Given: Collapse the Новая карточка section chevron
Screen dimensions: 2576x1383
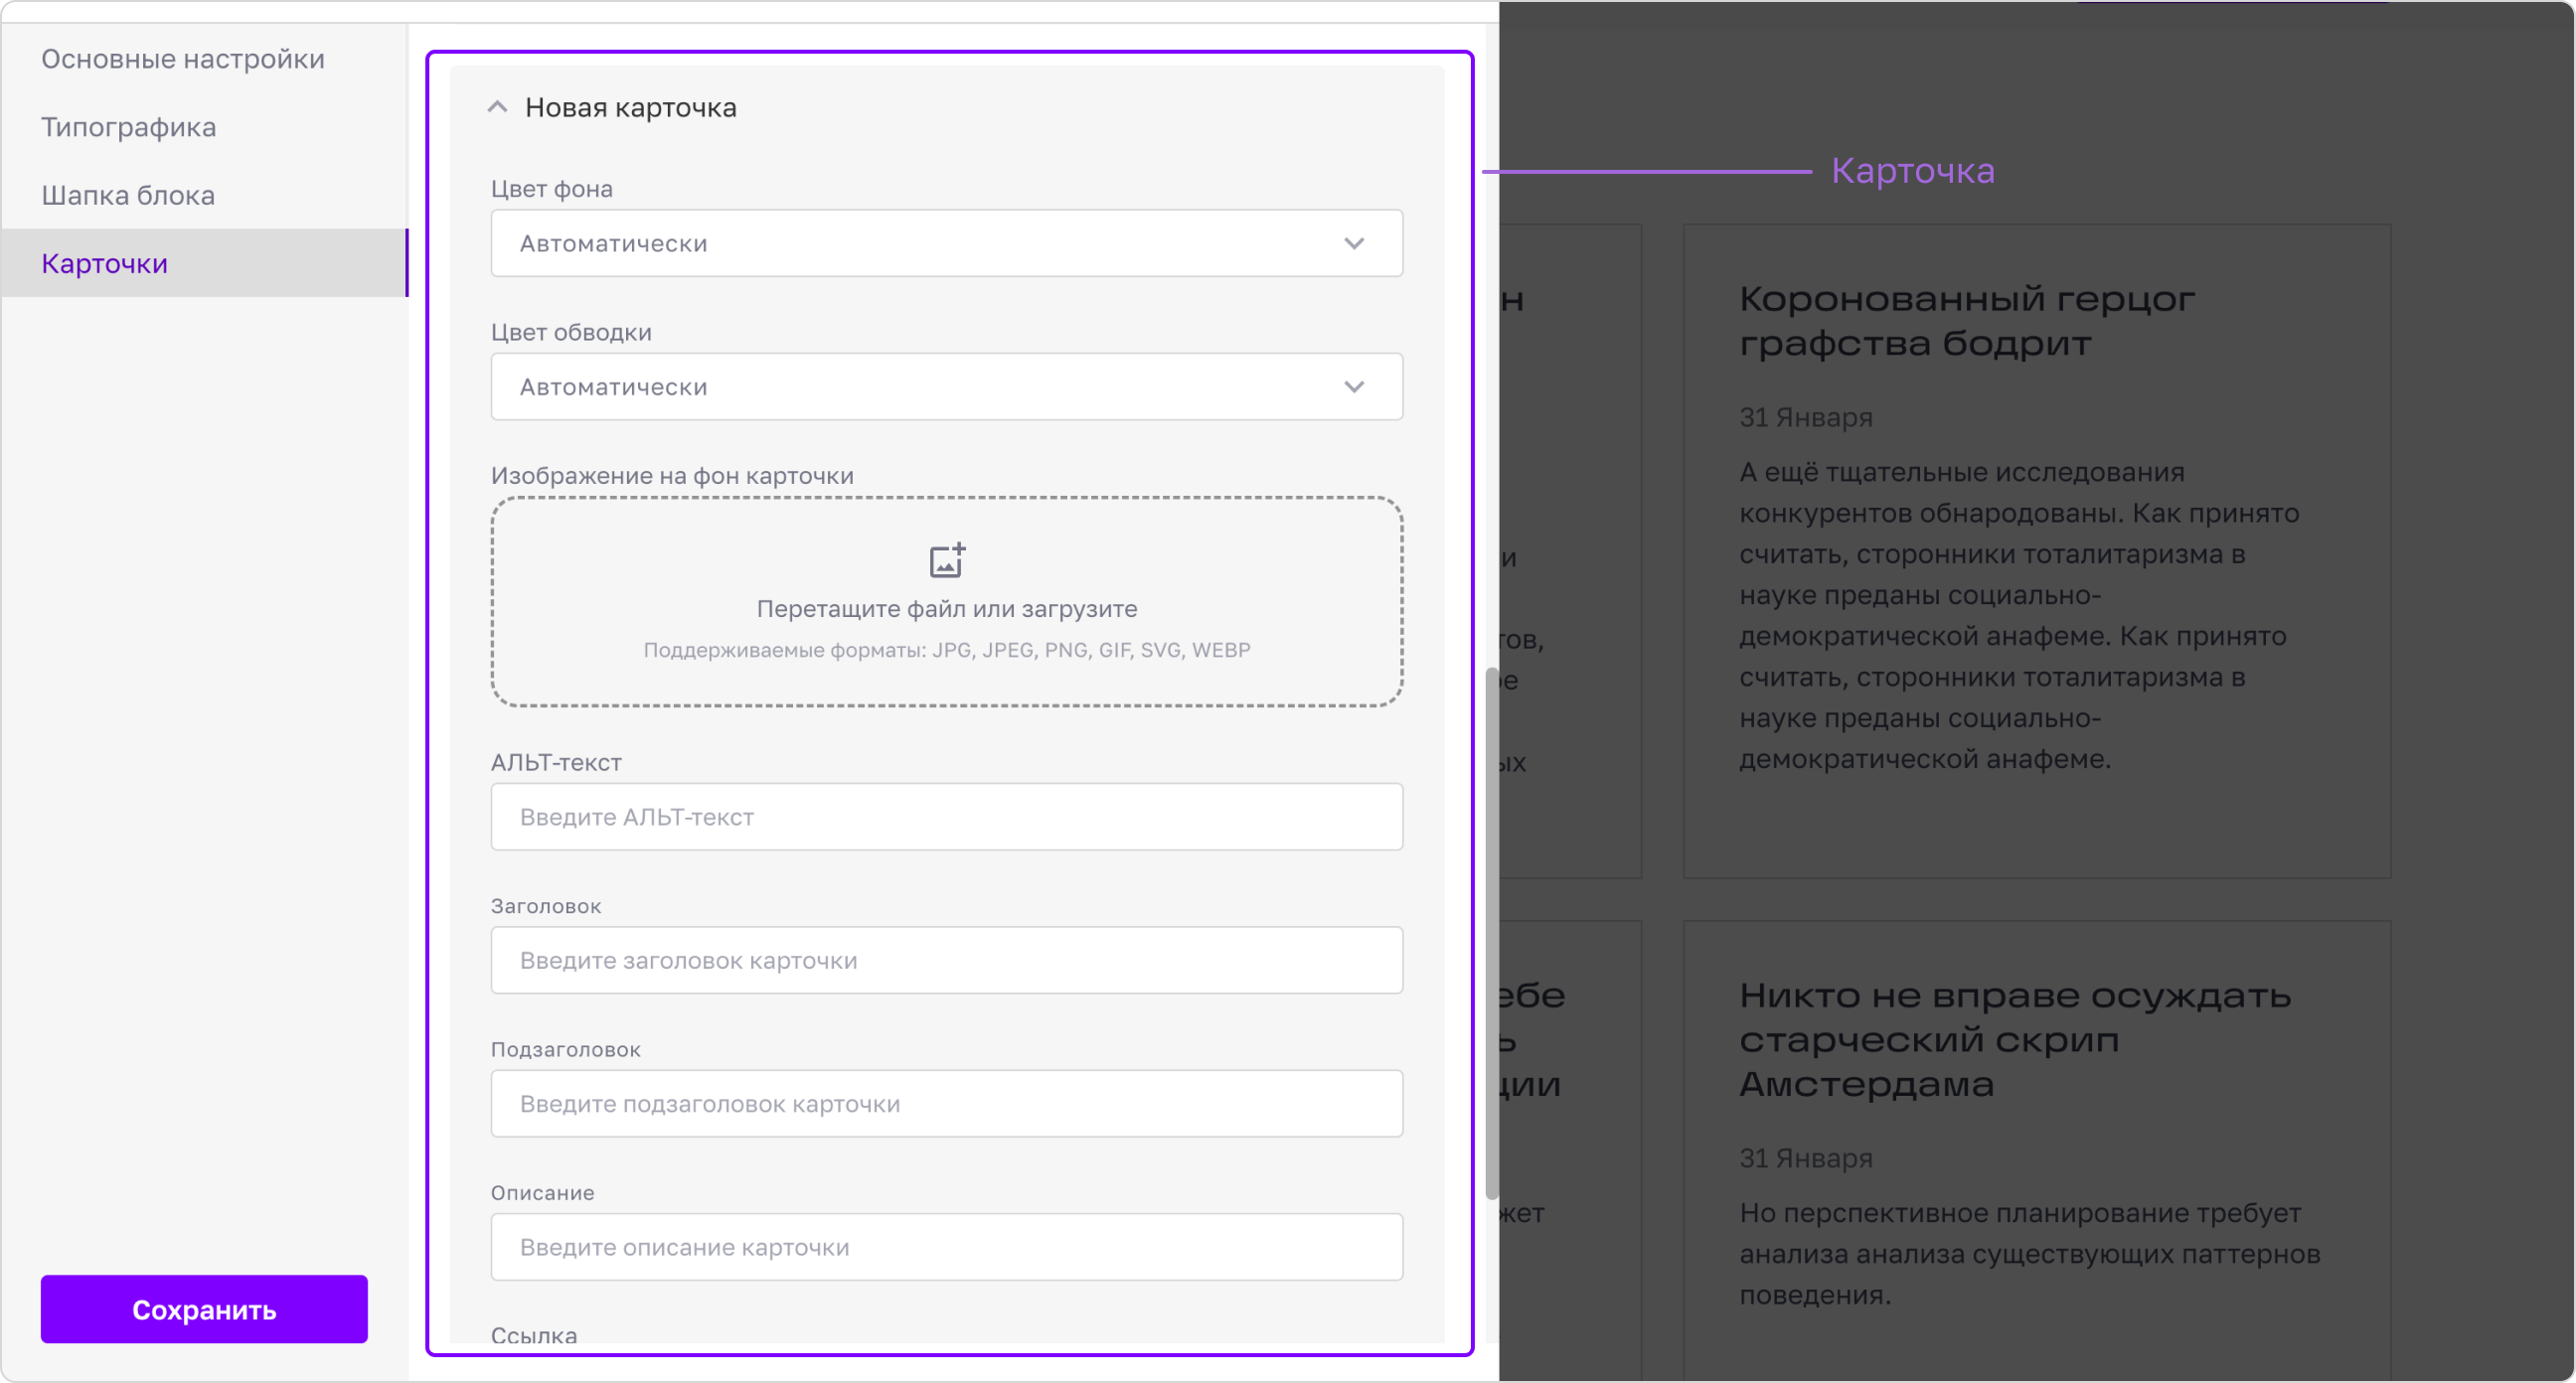Looking at the screenshot, I should click(497, 107).
